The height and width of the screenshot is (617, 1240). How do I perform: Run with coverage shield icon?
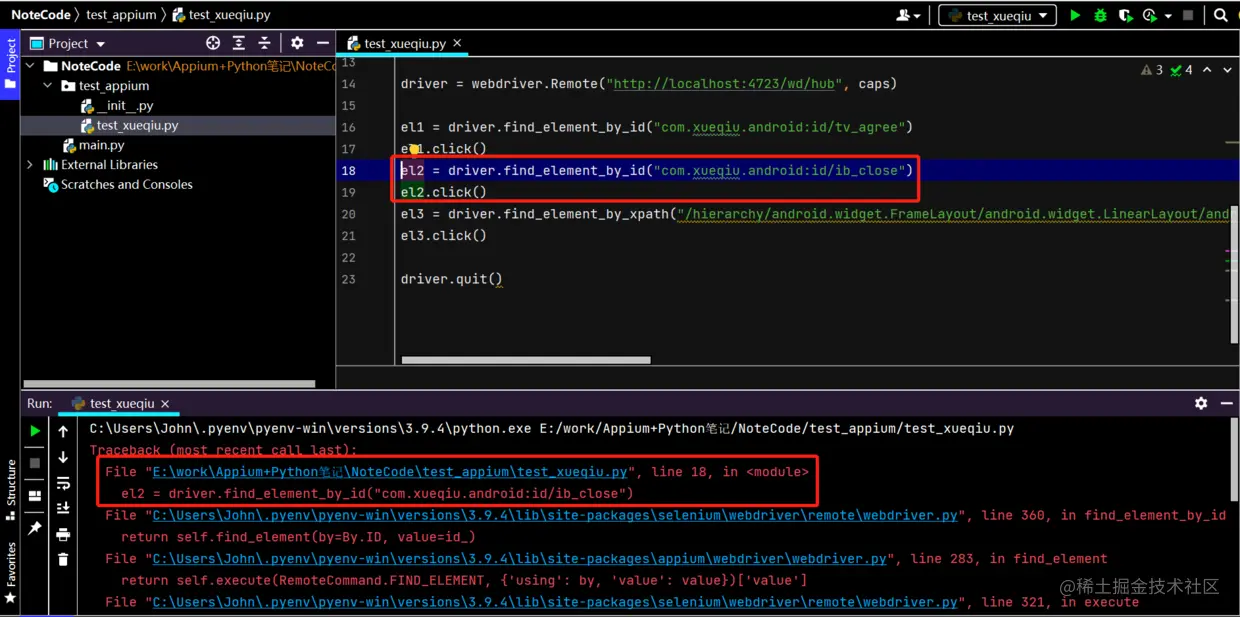1125,15
